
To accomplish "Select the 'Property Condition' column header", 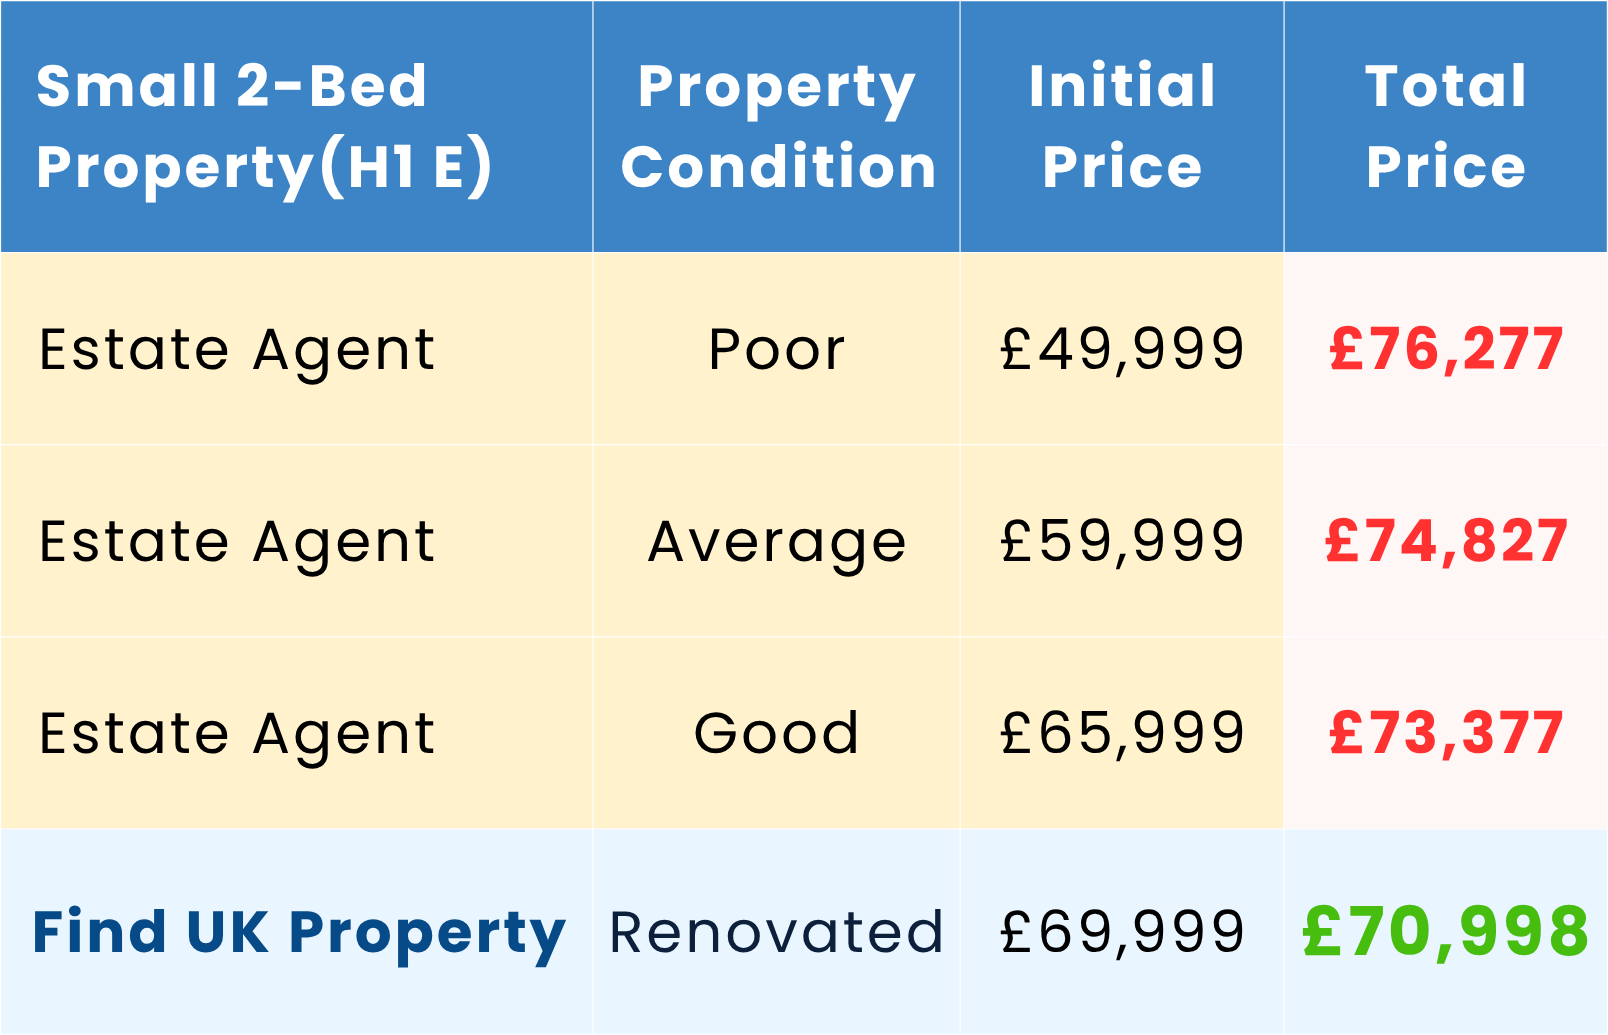I will pyautogui.click(x=777, y=126).
